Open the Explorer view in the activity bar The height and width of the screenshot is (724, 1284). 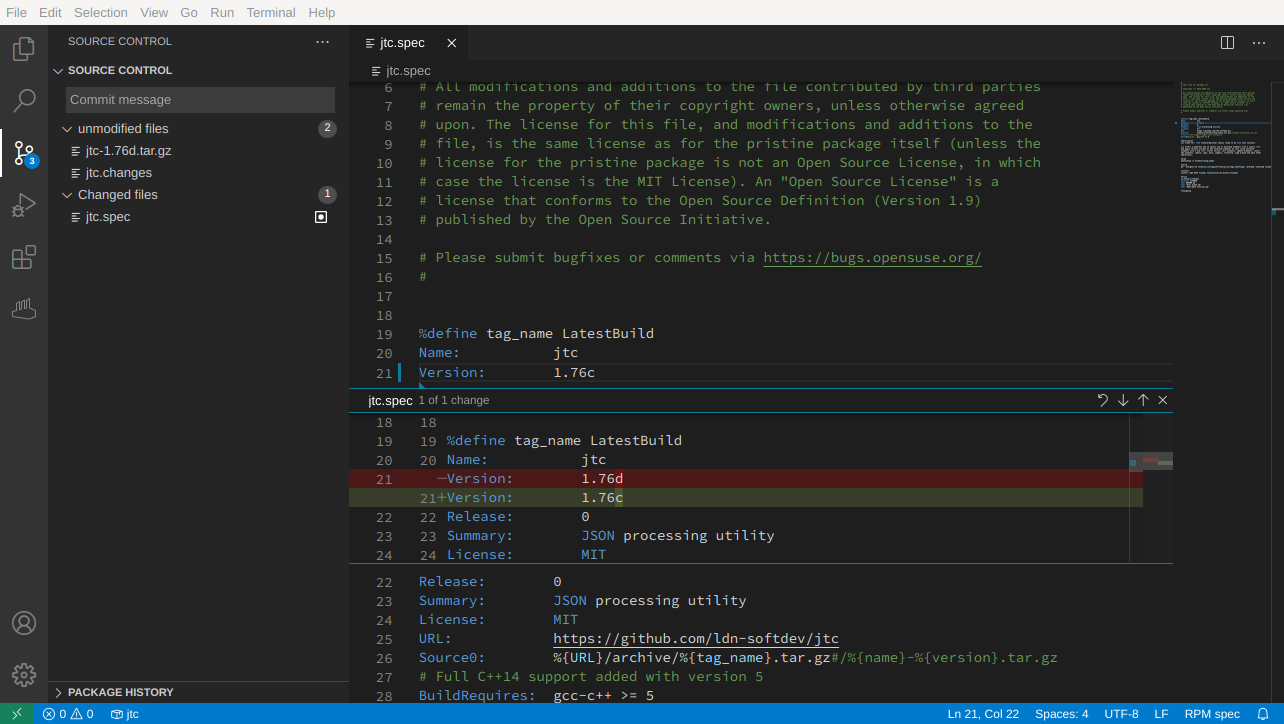[24, 48]
